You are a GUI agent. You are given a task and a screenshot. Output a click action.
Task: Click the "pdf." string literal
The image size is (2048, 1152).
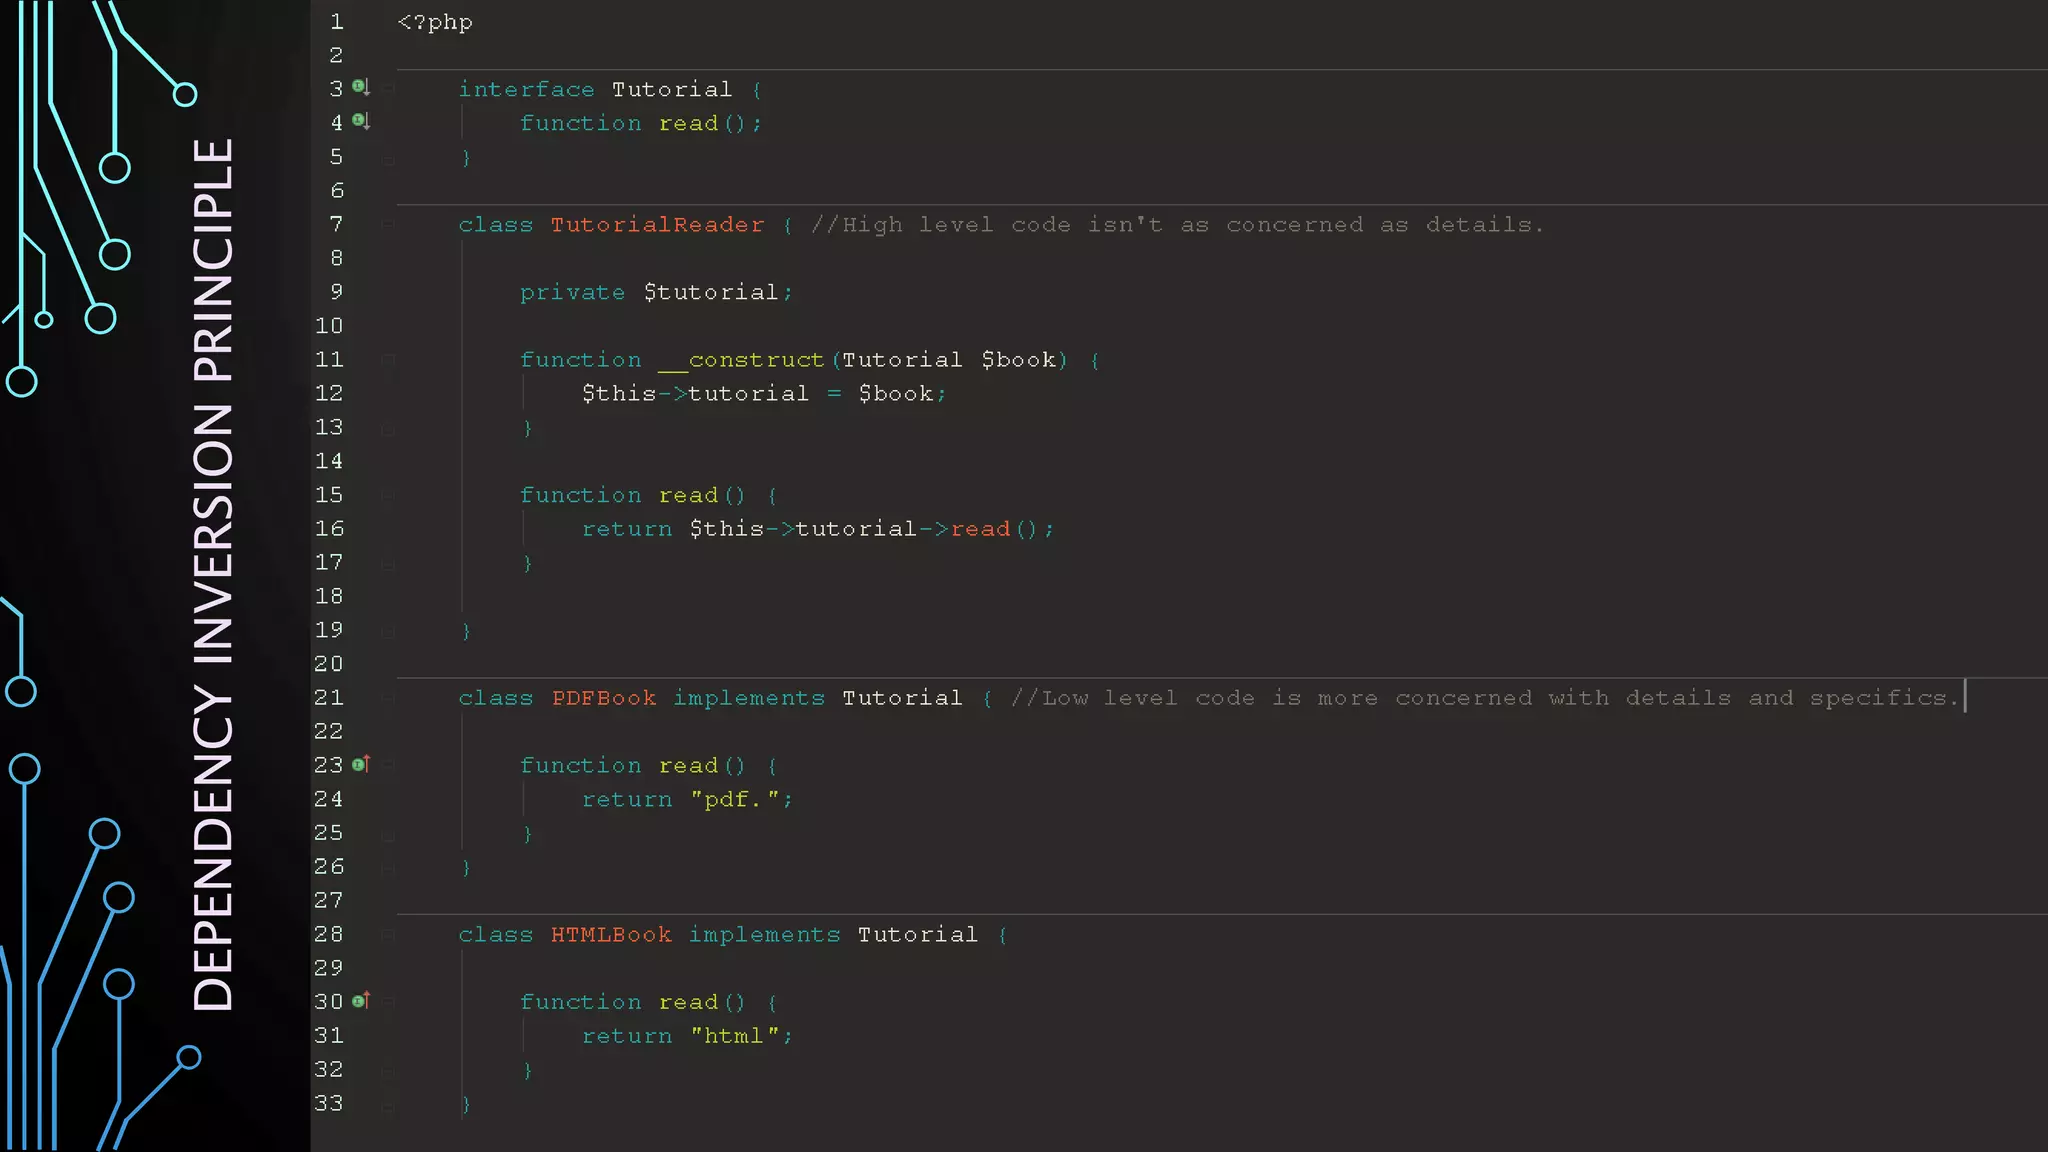pos(734,799)
